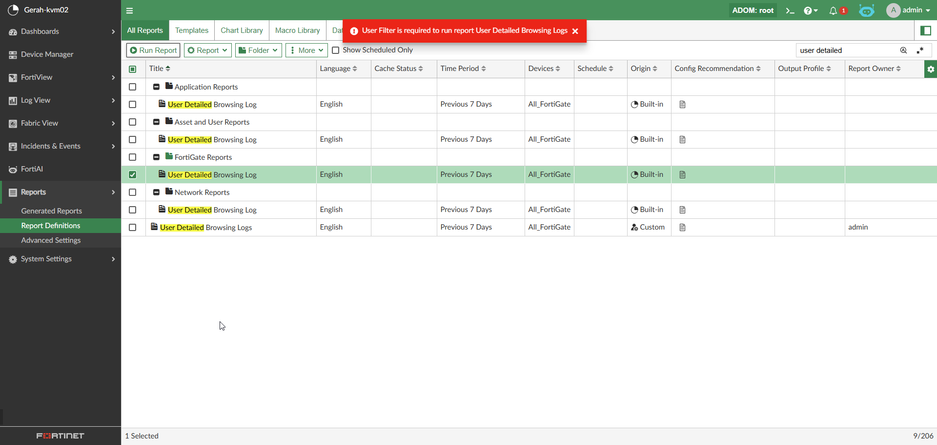Toggle the select-all header checkbox

(133, 69)
